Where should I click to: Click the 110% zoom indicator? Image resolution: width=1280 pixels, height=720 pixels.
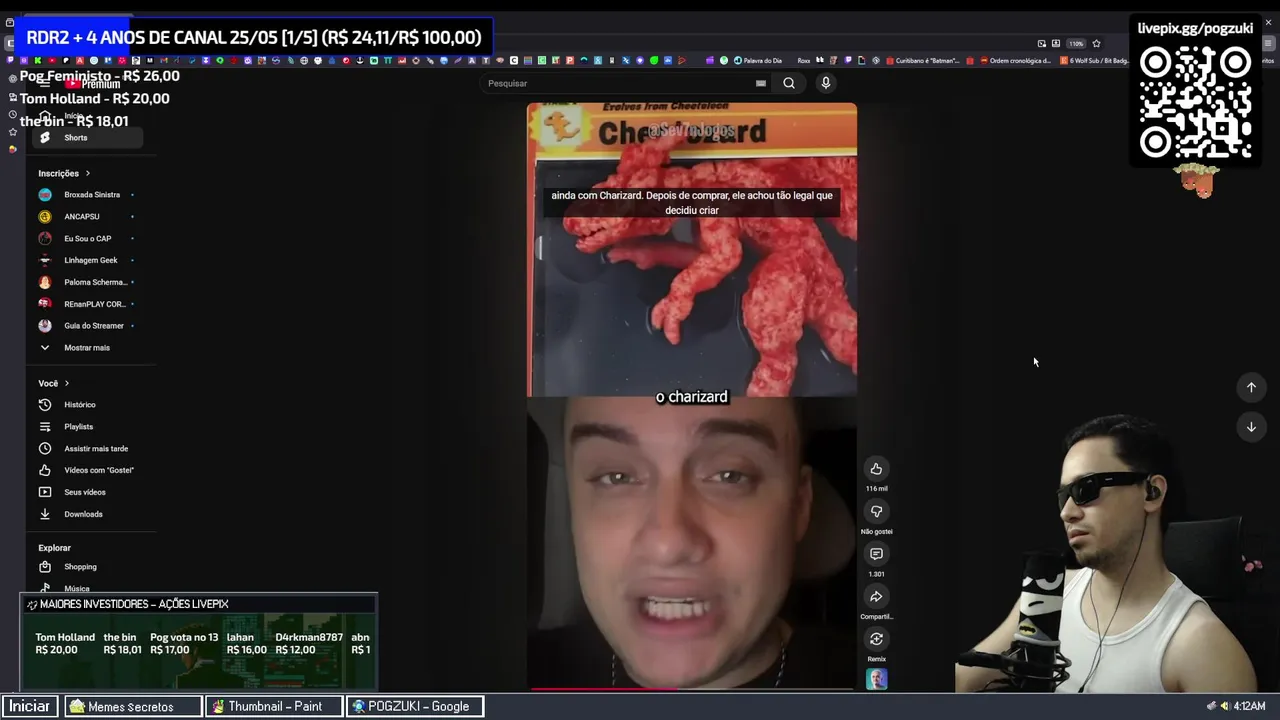[x=1076, y=44]
